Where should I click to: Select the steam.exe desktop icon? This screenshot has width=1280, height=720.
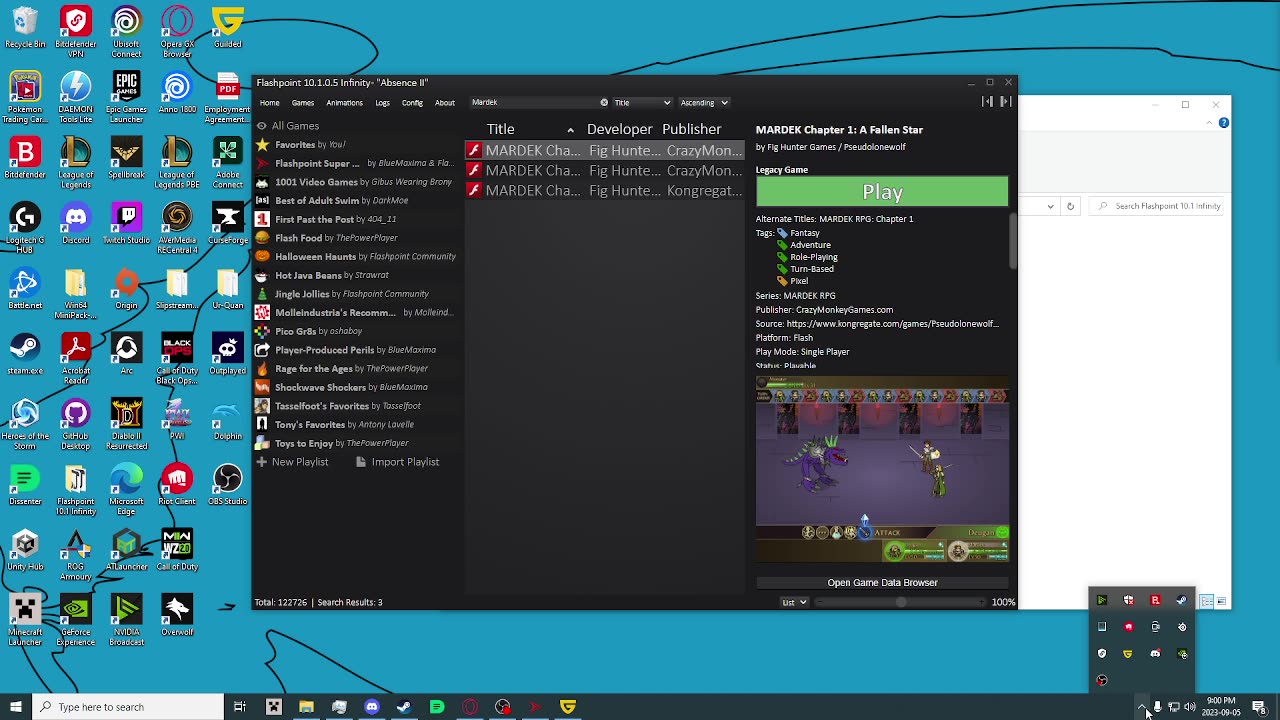25,356
